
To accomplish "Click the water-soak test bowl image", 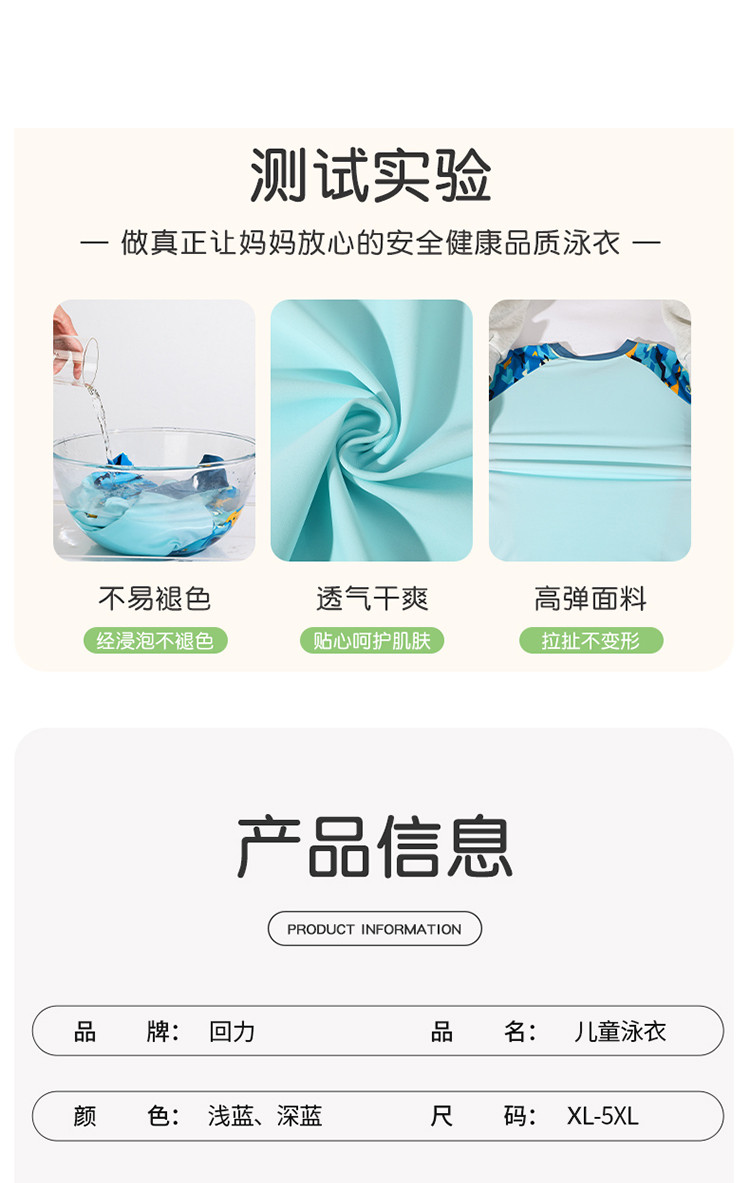I will click(x=154, y=430).
